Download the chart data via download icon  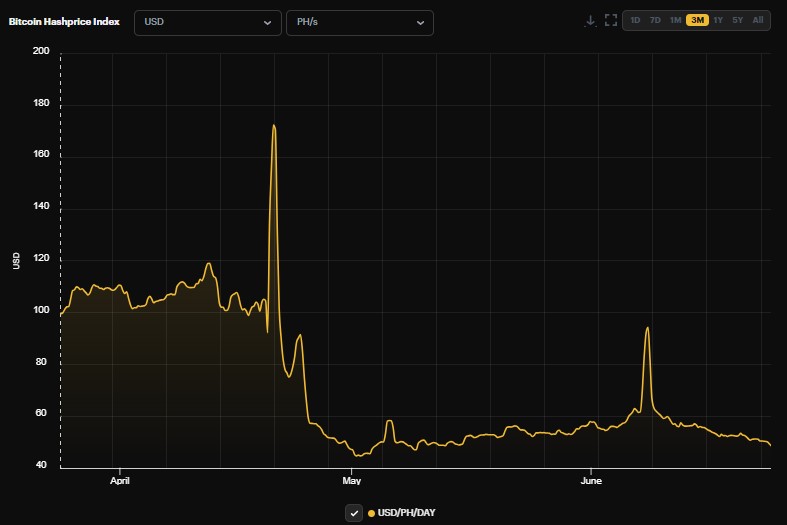pos(591,21)
